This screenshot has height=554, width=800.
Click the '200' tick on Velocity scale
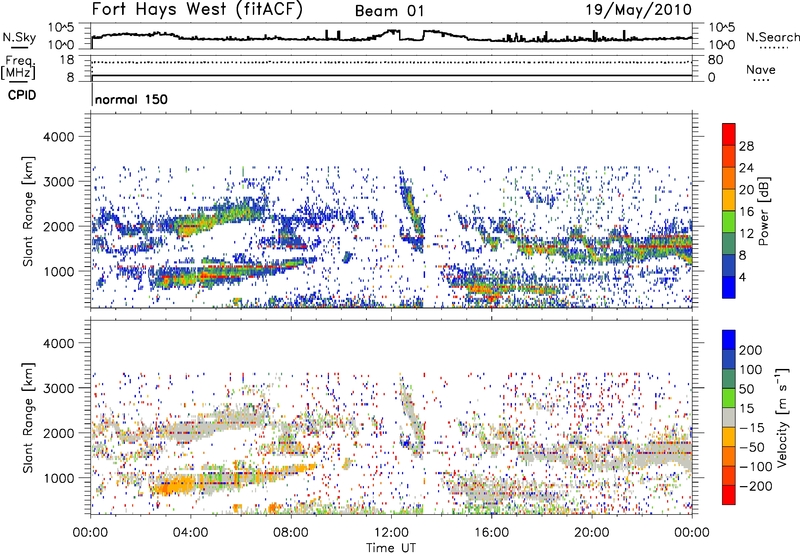tap(751, 350)
